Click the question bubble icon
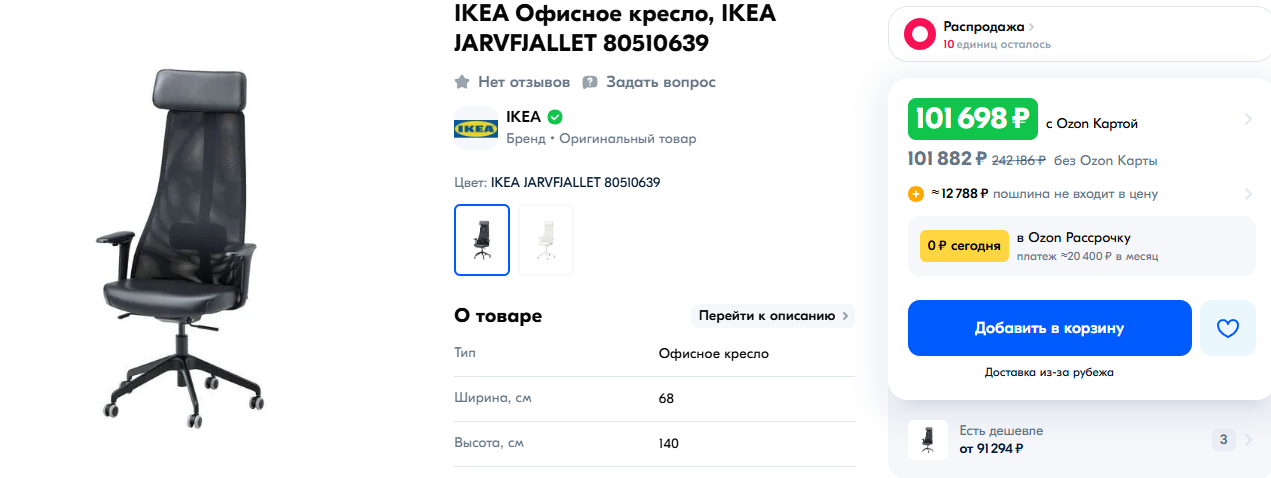Viewport: 1271px width, 478px height. tap(590, 82)
